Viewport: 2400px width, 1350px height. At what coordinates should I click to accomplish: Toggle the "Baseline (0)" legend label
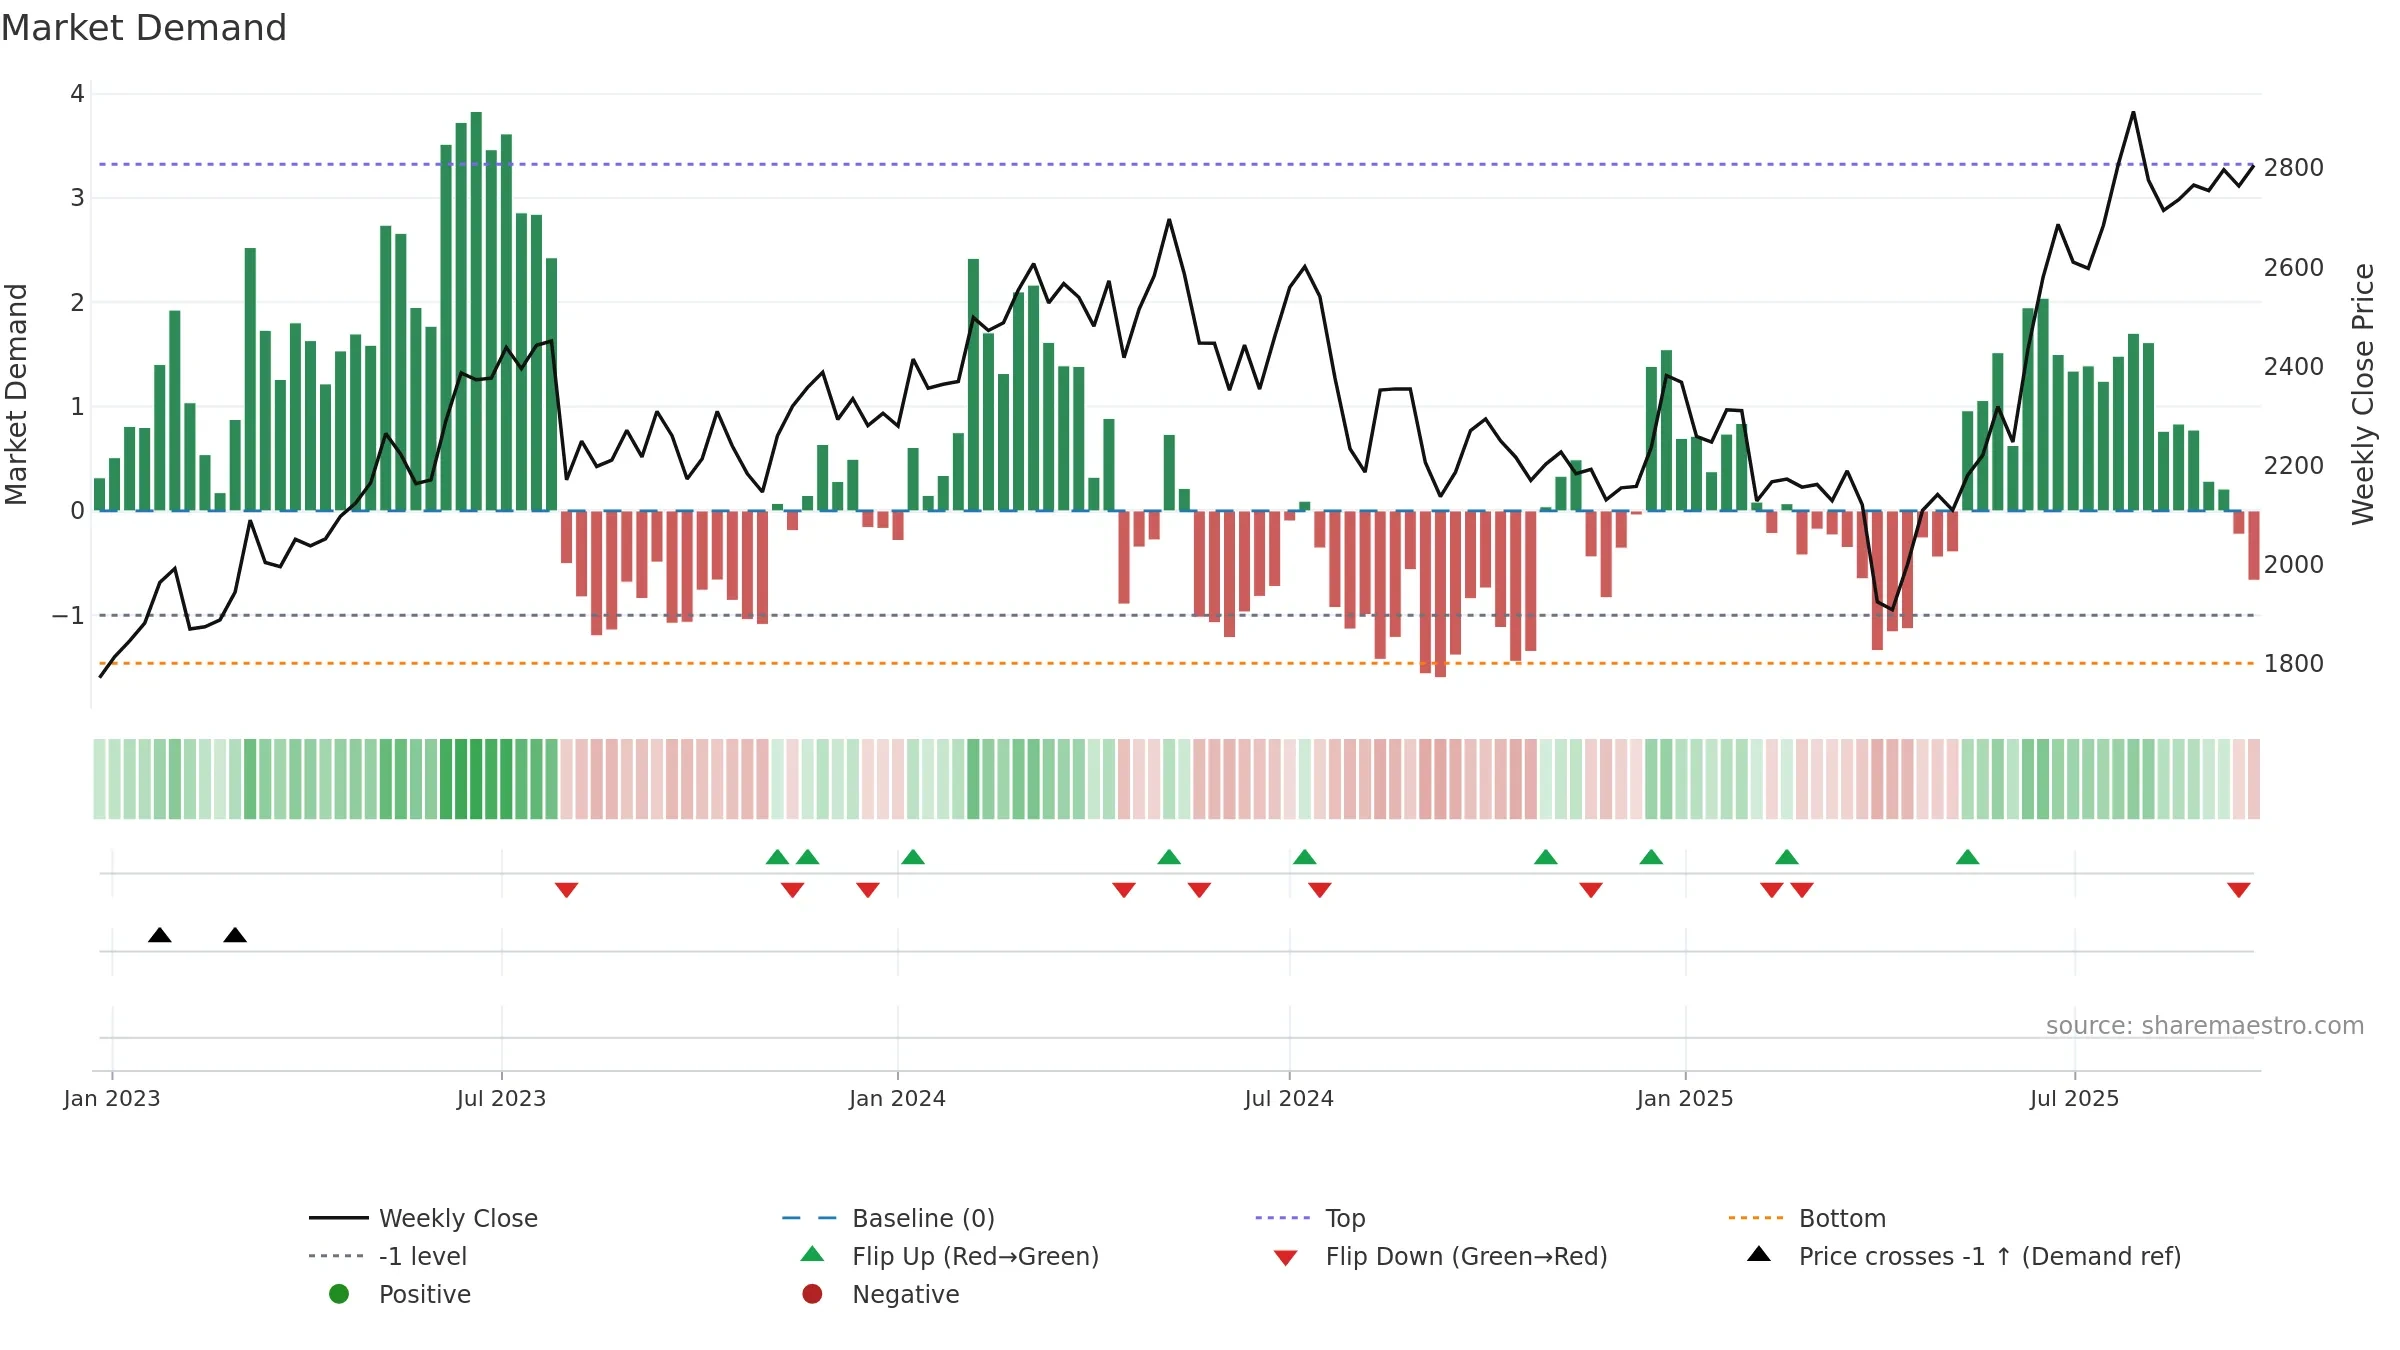tap(923, 1218)
